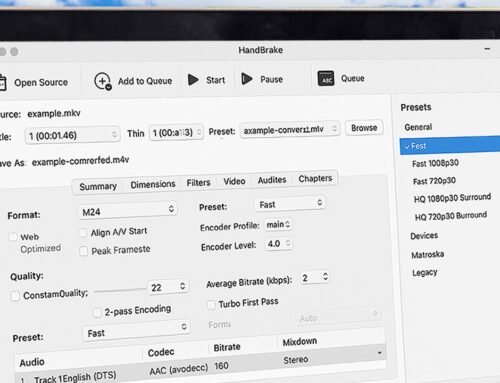Click the Bitrate column header
500x383 pixels.
(x=227, y=347)
